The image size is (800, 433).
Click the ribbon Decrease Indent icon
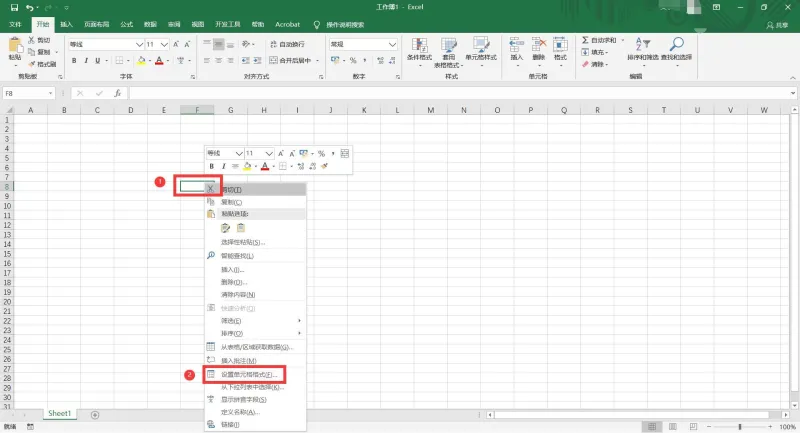tap(245, 61)
